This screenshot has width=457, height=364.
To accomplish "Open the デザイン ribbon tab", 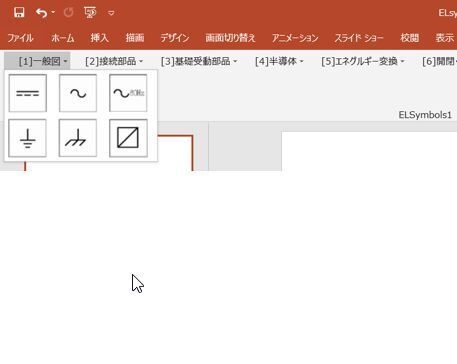I will (175, 38).
